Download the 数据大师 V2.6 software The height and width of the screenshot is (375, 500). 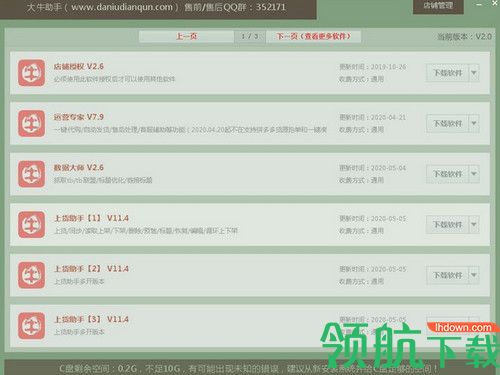tap(447, 174)
